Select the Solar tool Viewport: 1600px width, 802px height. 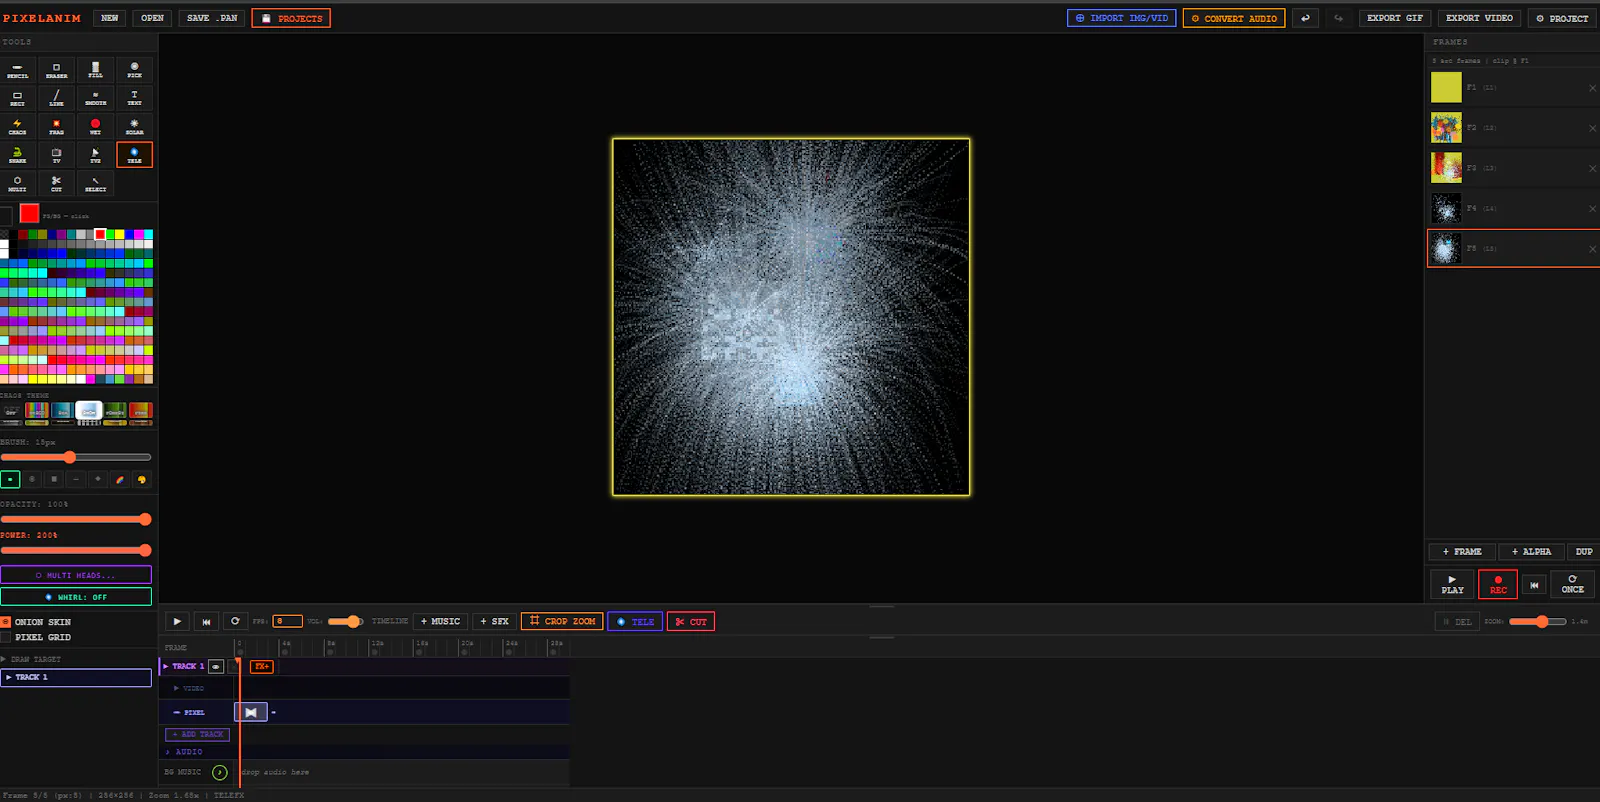tap(135, 127)
